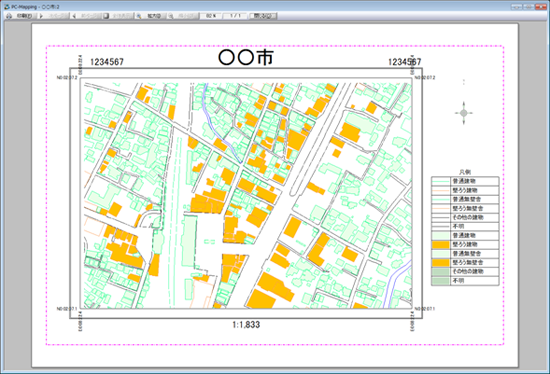Click the green 普通建物 line legend sample
The width and height of the screenshot is (550, 374).
tap(441, 181)
